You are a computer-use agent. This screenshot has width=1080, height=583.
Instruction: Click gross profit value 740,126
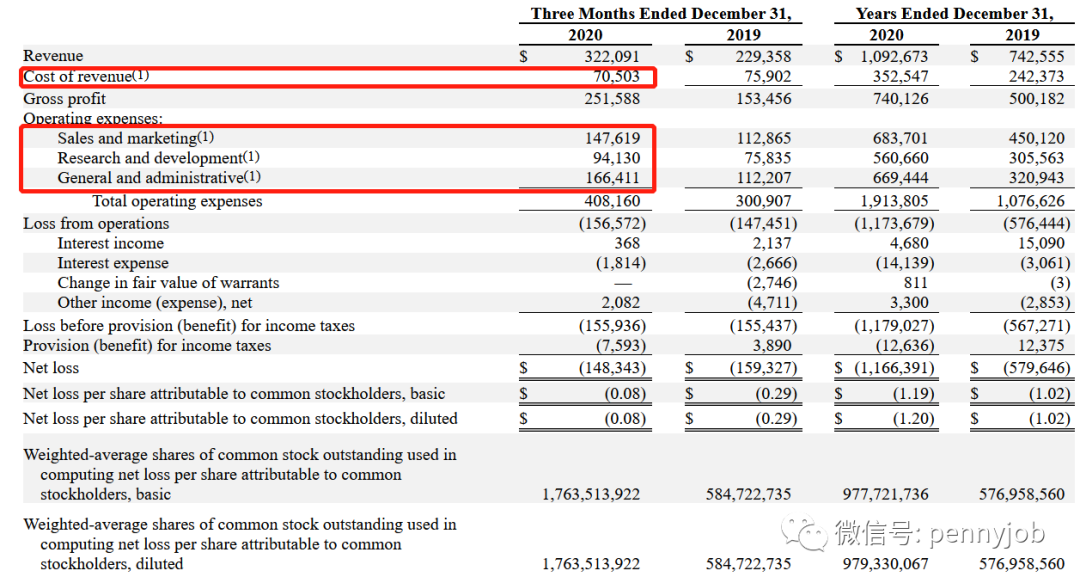point(901,99)
